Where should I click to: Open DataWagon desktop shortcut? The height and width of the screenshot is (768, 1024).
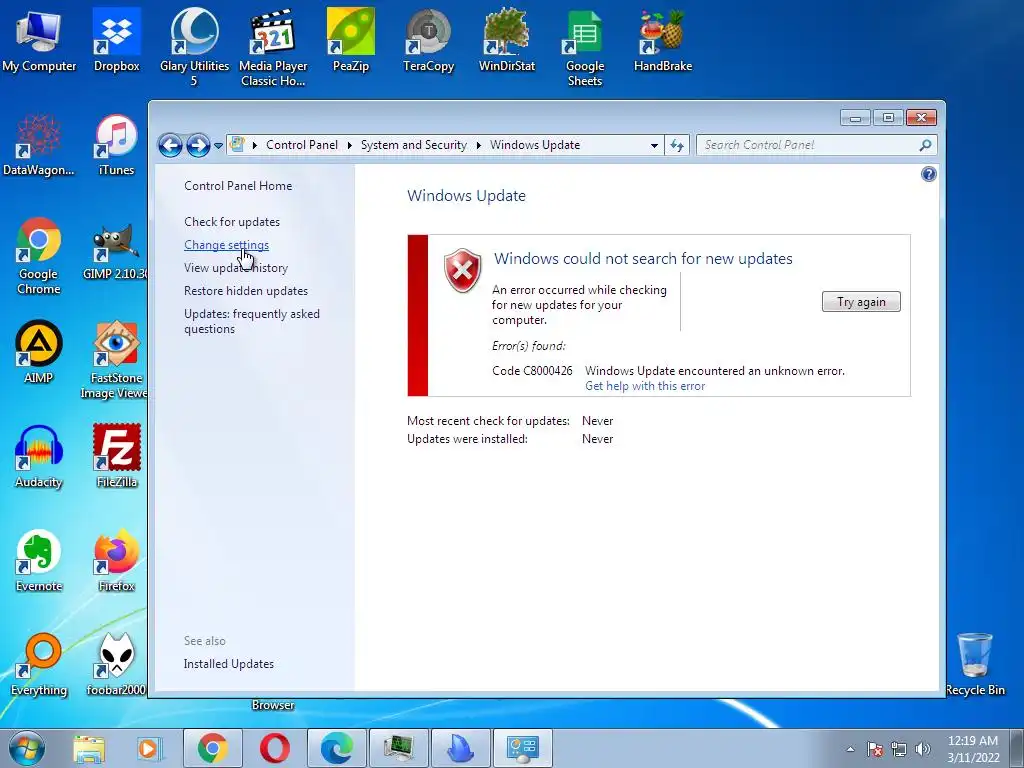(x=39, y=145)
